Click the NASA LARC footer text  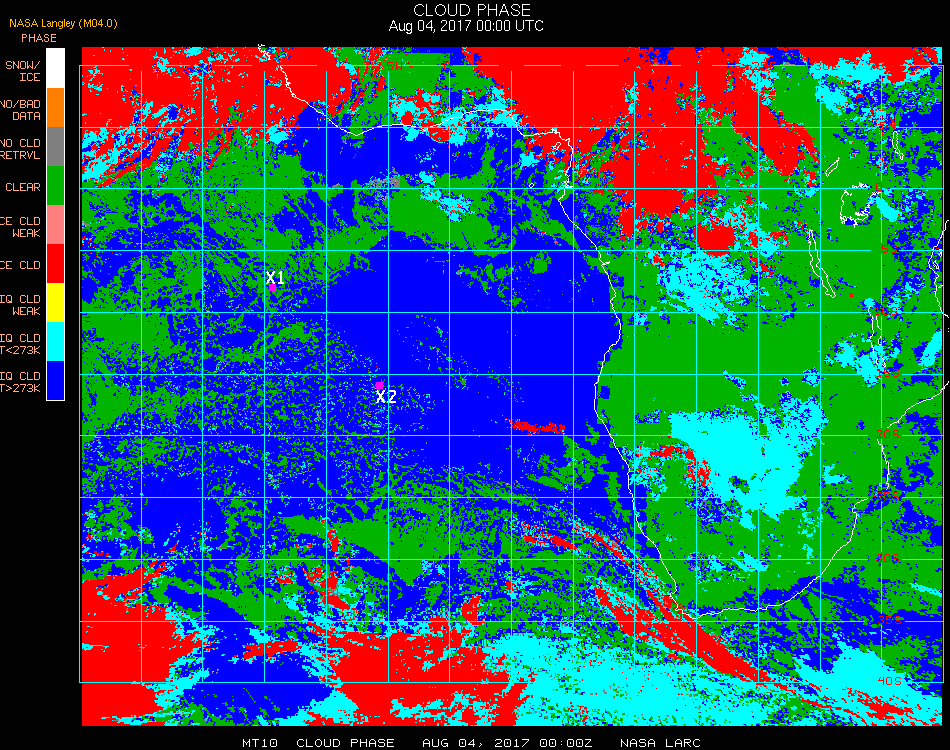(x=660, y=743)
